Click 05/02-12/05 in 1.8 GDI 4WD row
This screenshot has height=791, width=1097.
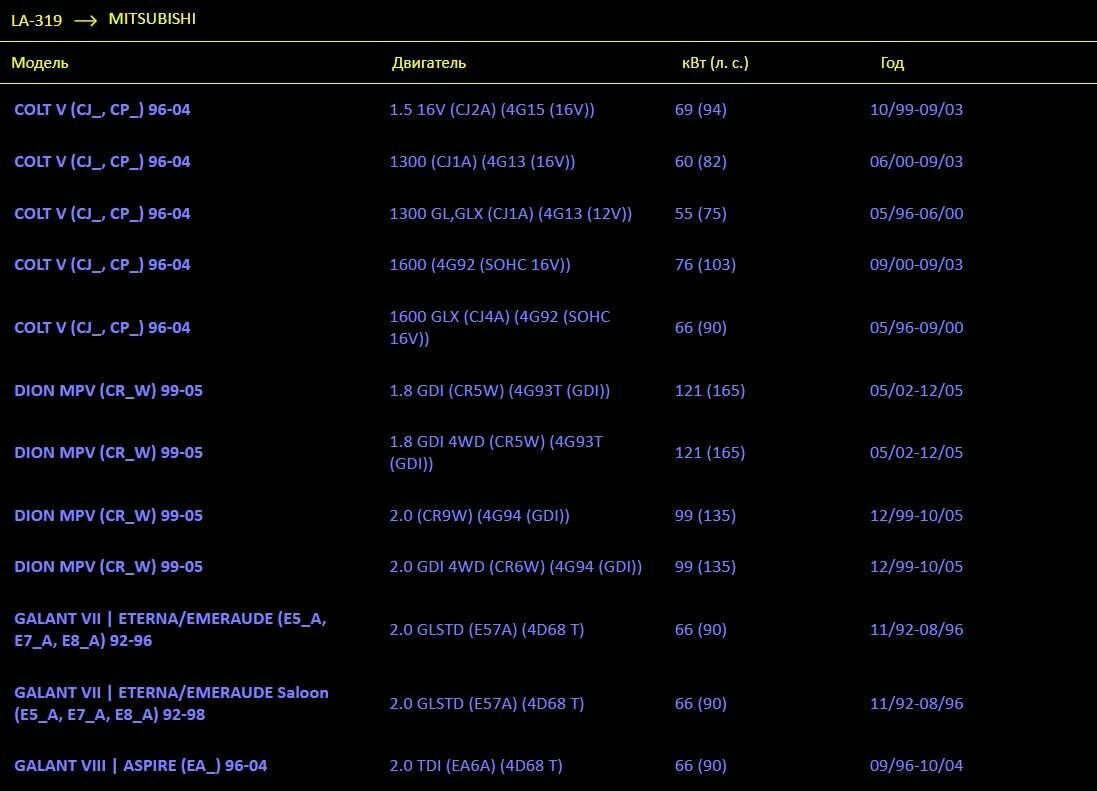tap(916, 452)
